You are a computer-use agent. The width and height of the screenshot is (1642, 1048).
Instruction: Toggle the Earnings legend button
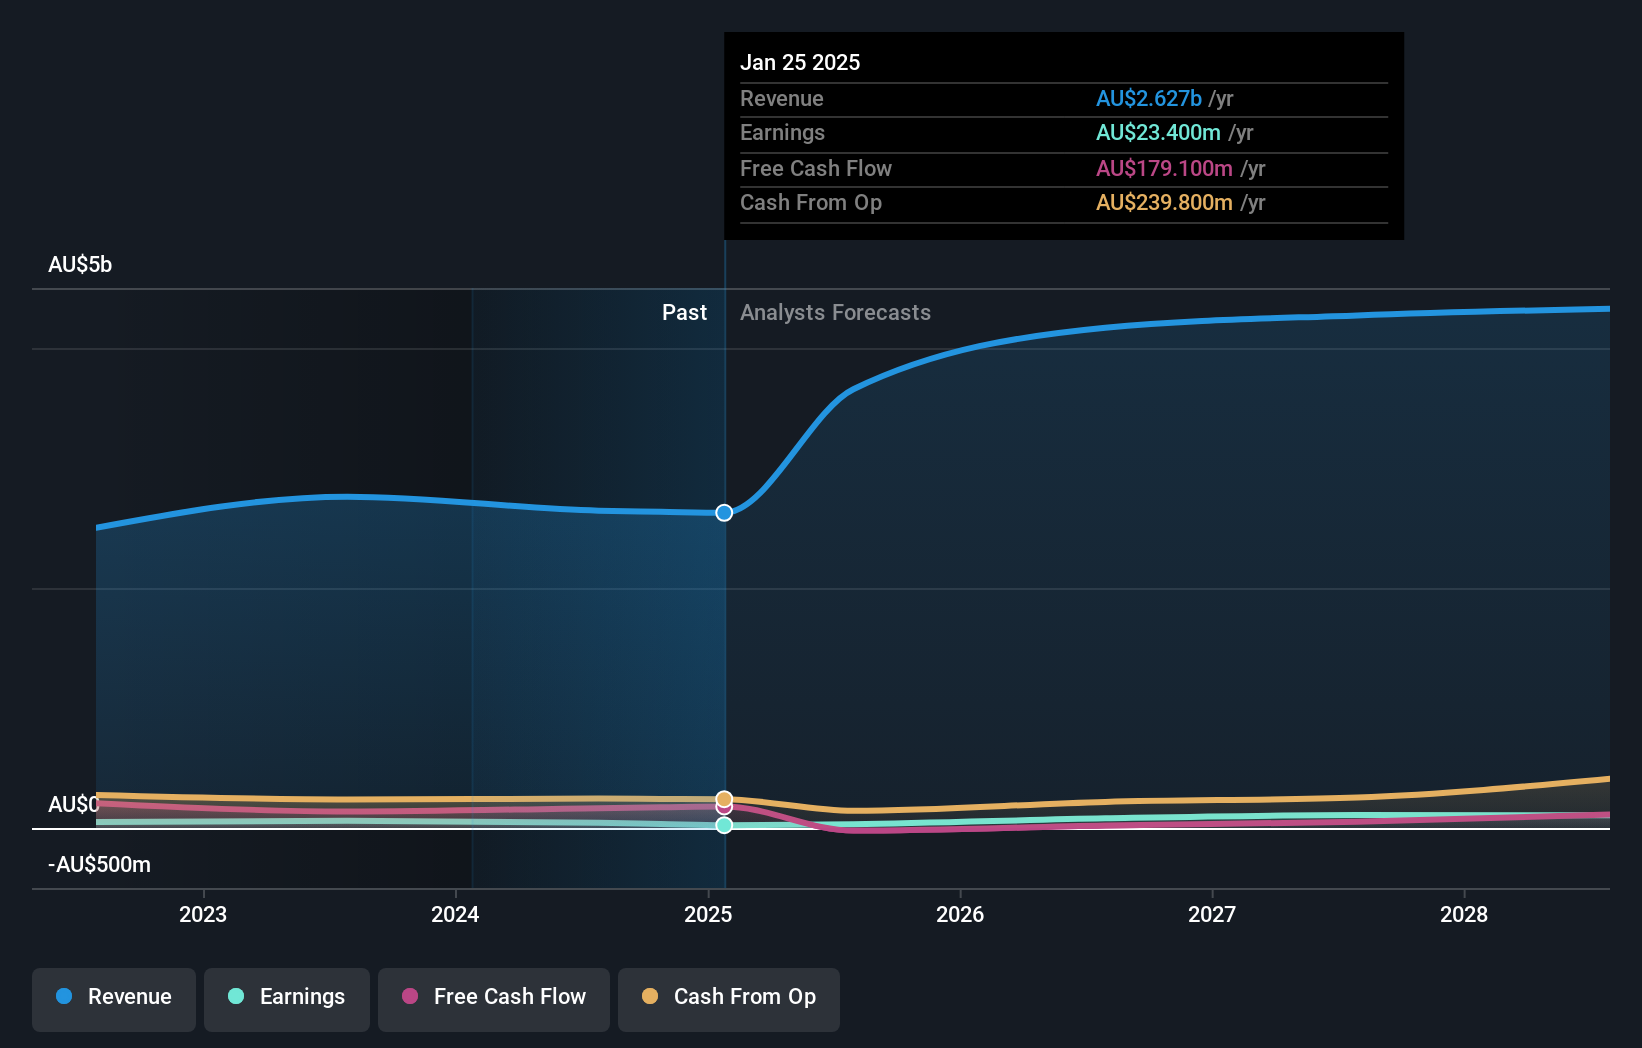(287, 999)
